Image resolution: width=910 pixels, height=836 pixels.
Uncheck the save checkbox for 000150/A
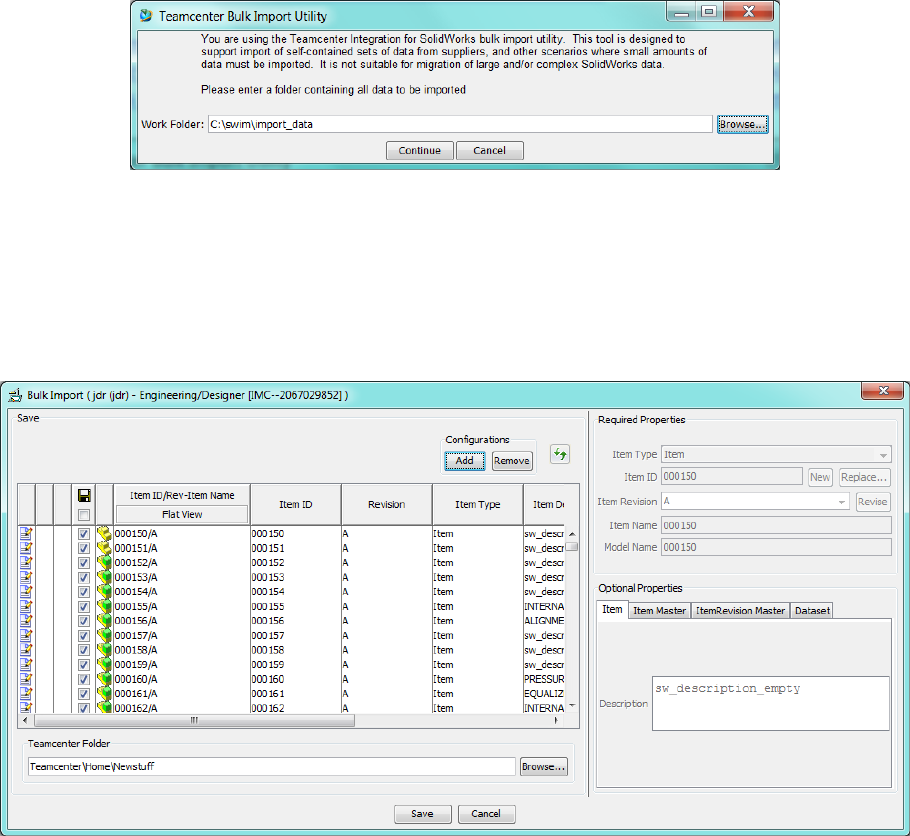[84, 534]
